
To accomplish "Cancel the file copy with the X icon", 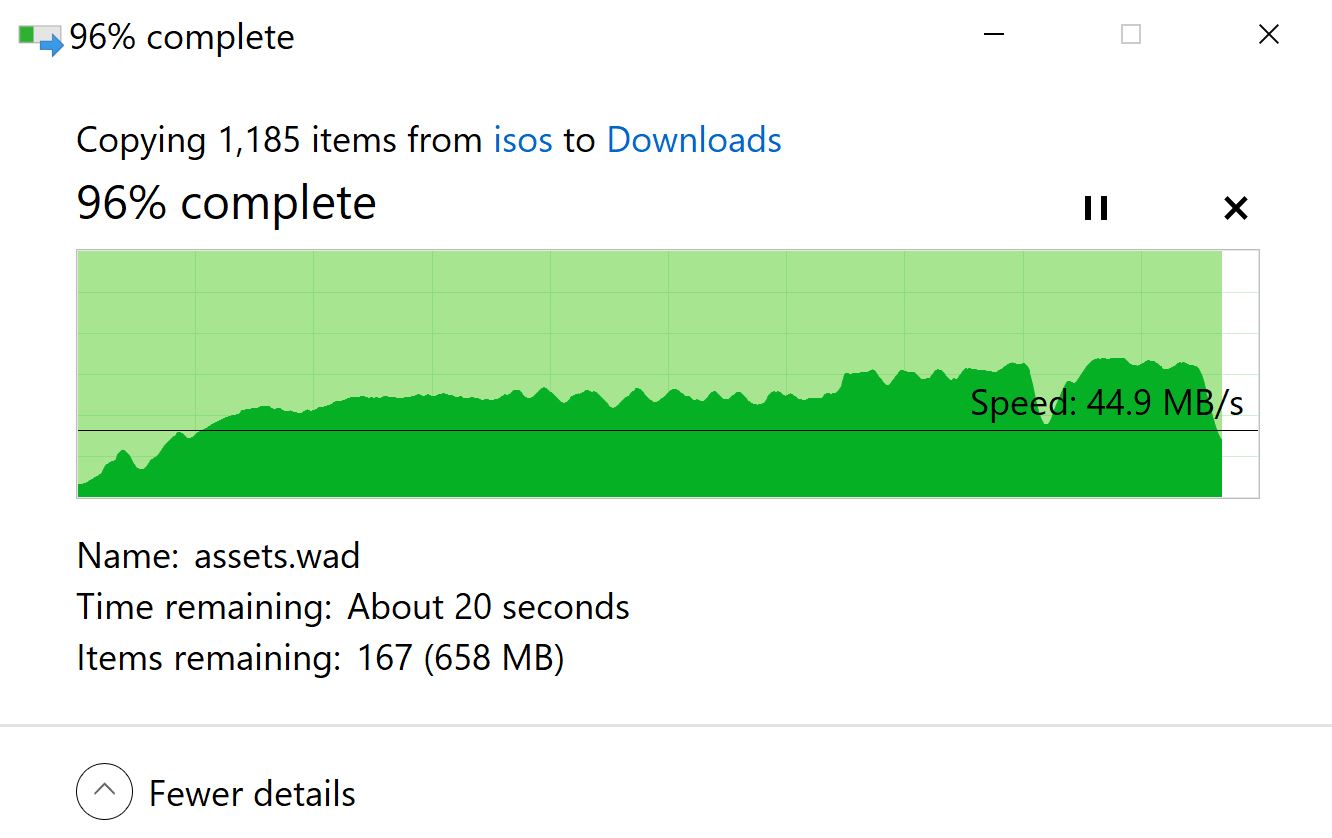I will pos(1236,208).
